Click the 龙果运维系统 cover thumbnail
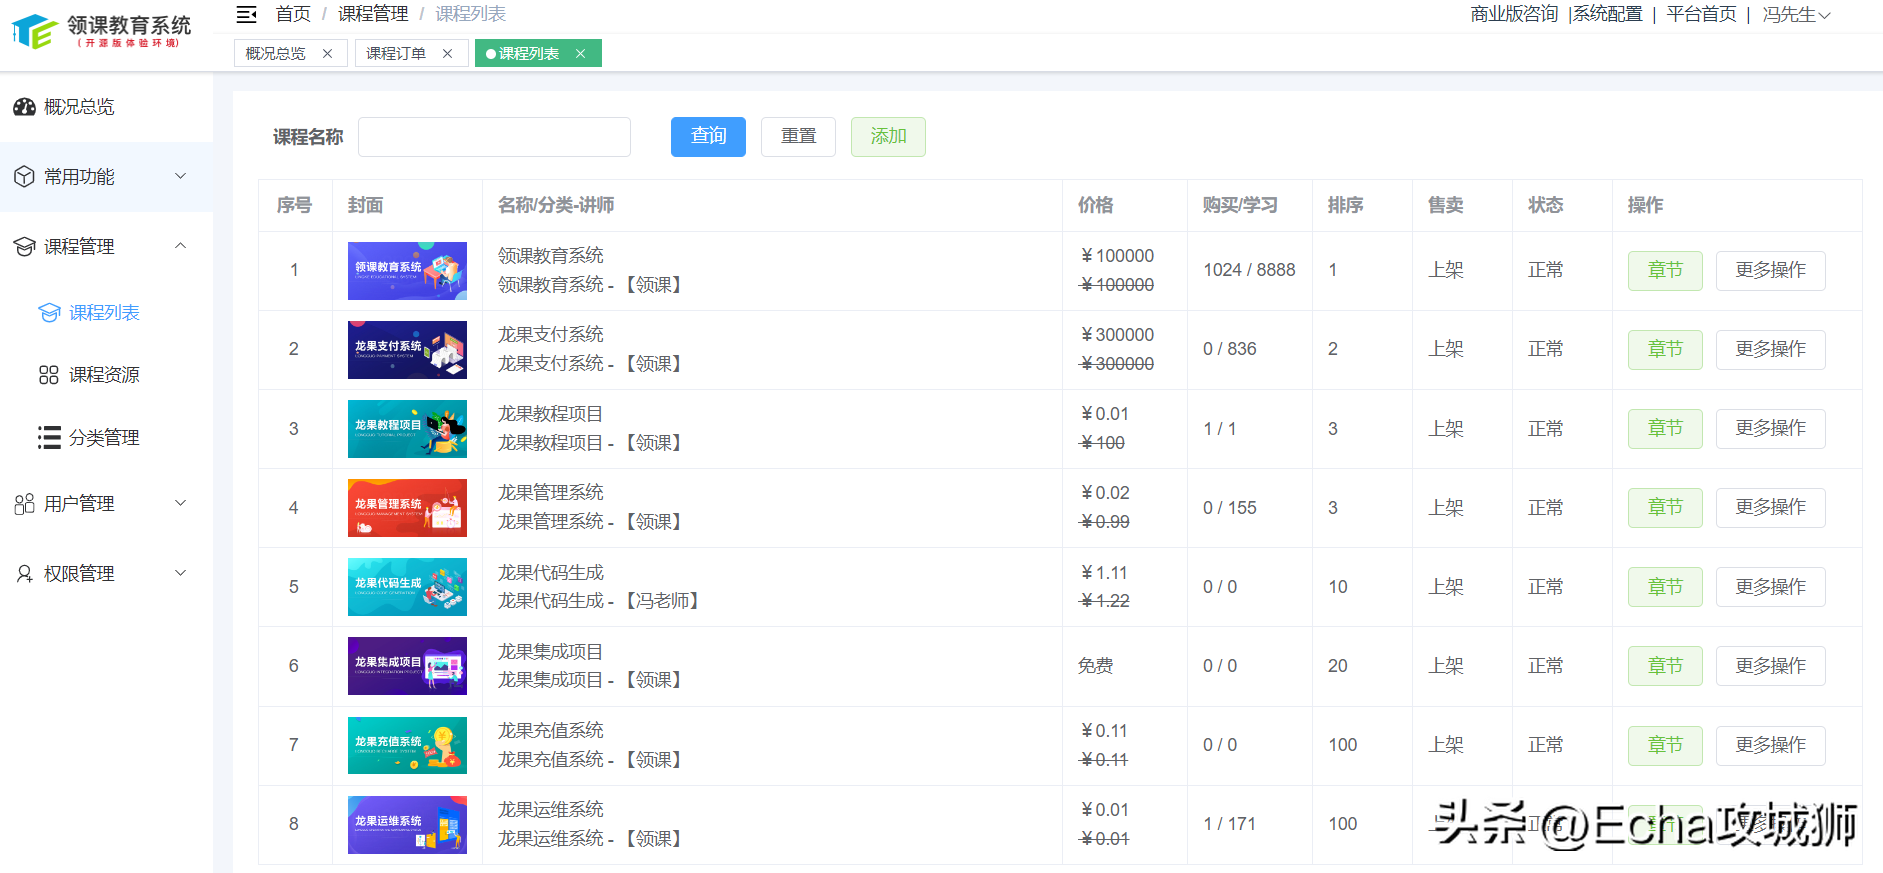Viewport: 1883px width, 873px height. [407, 825]
